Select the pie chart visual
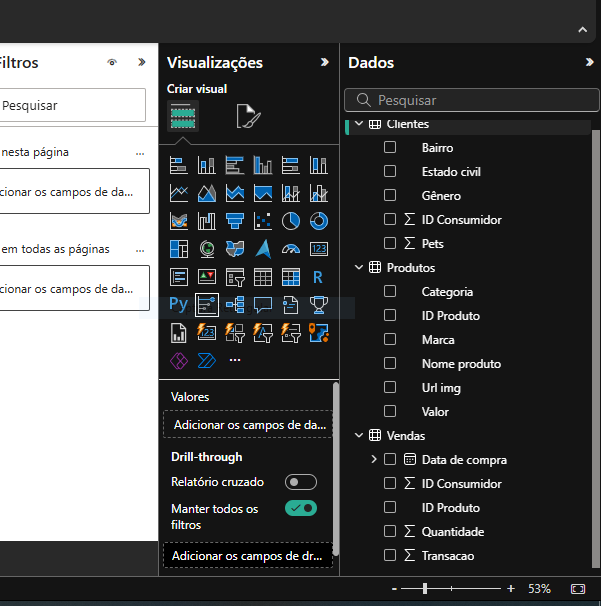The width and height of the screenshot is (601, 606). 291,221
